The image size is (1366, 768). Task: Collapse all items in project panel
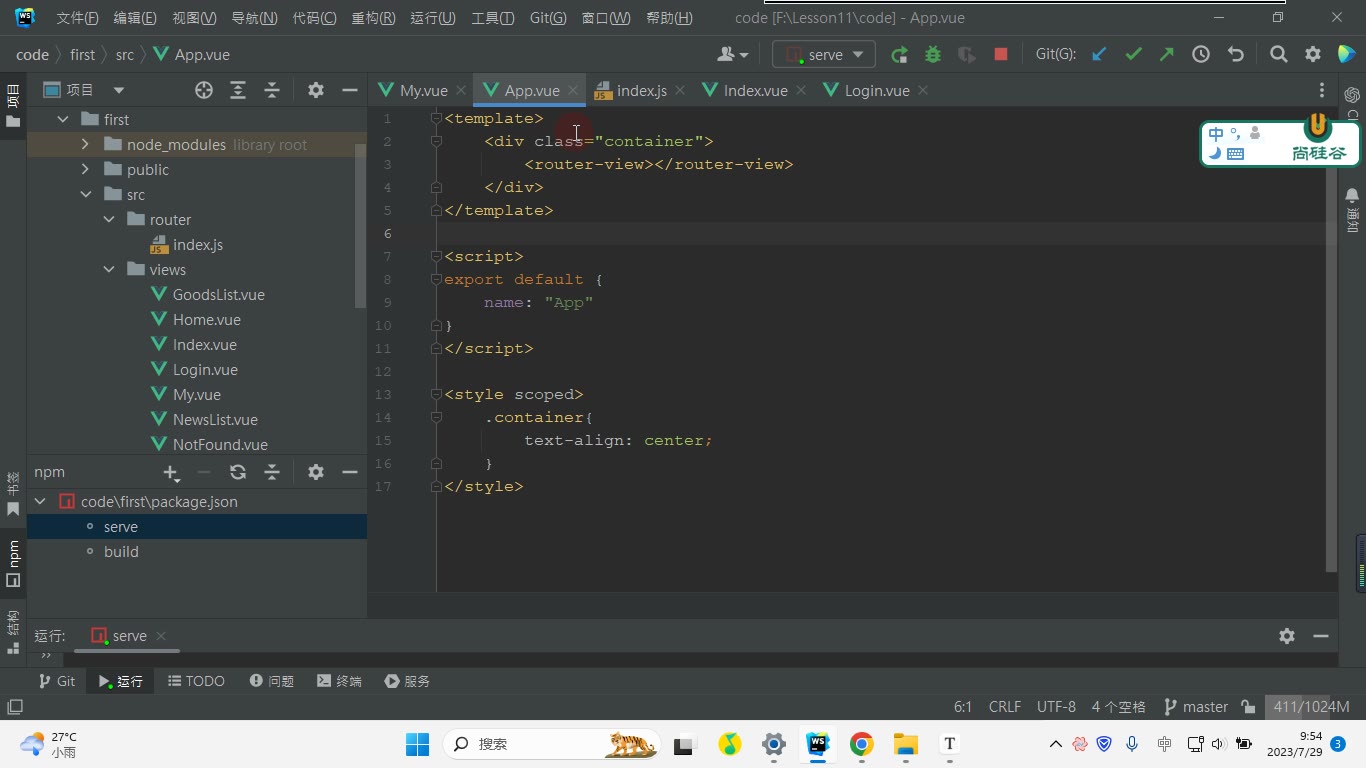click(272, 90)
